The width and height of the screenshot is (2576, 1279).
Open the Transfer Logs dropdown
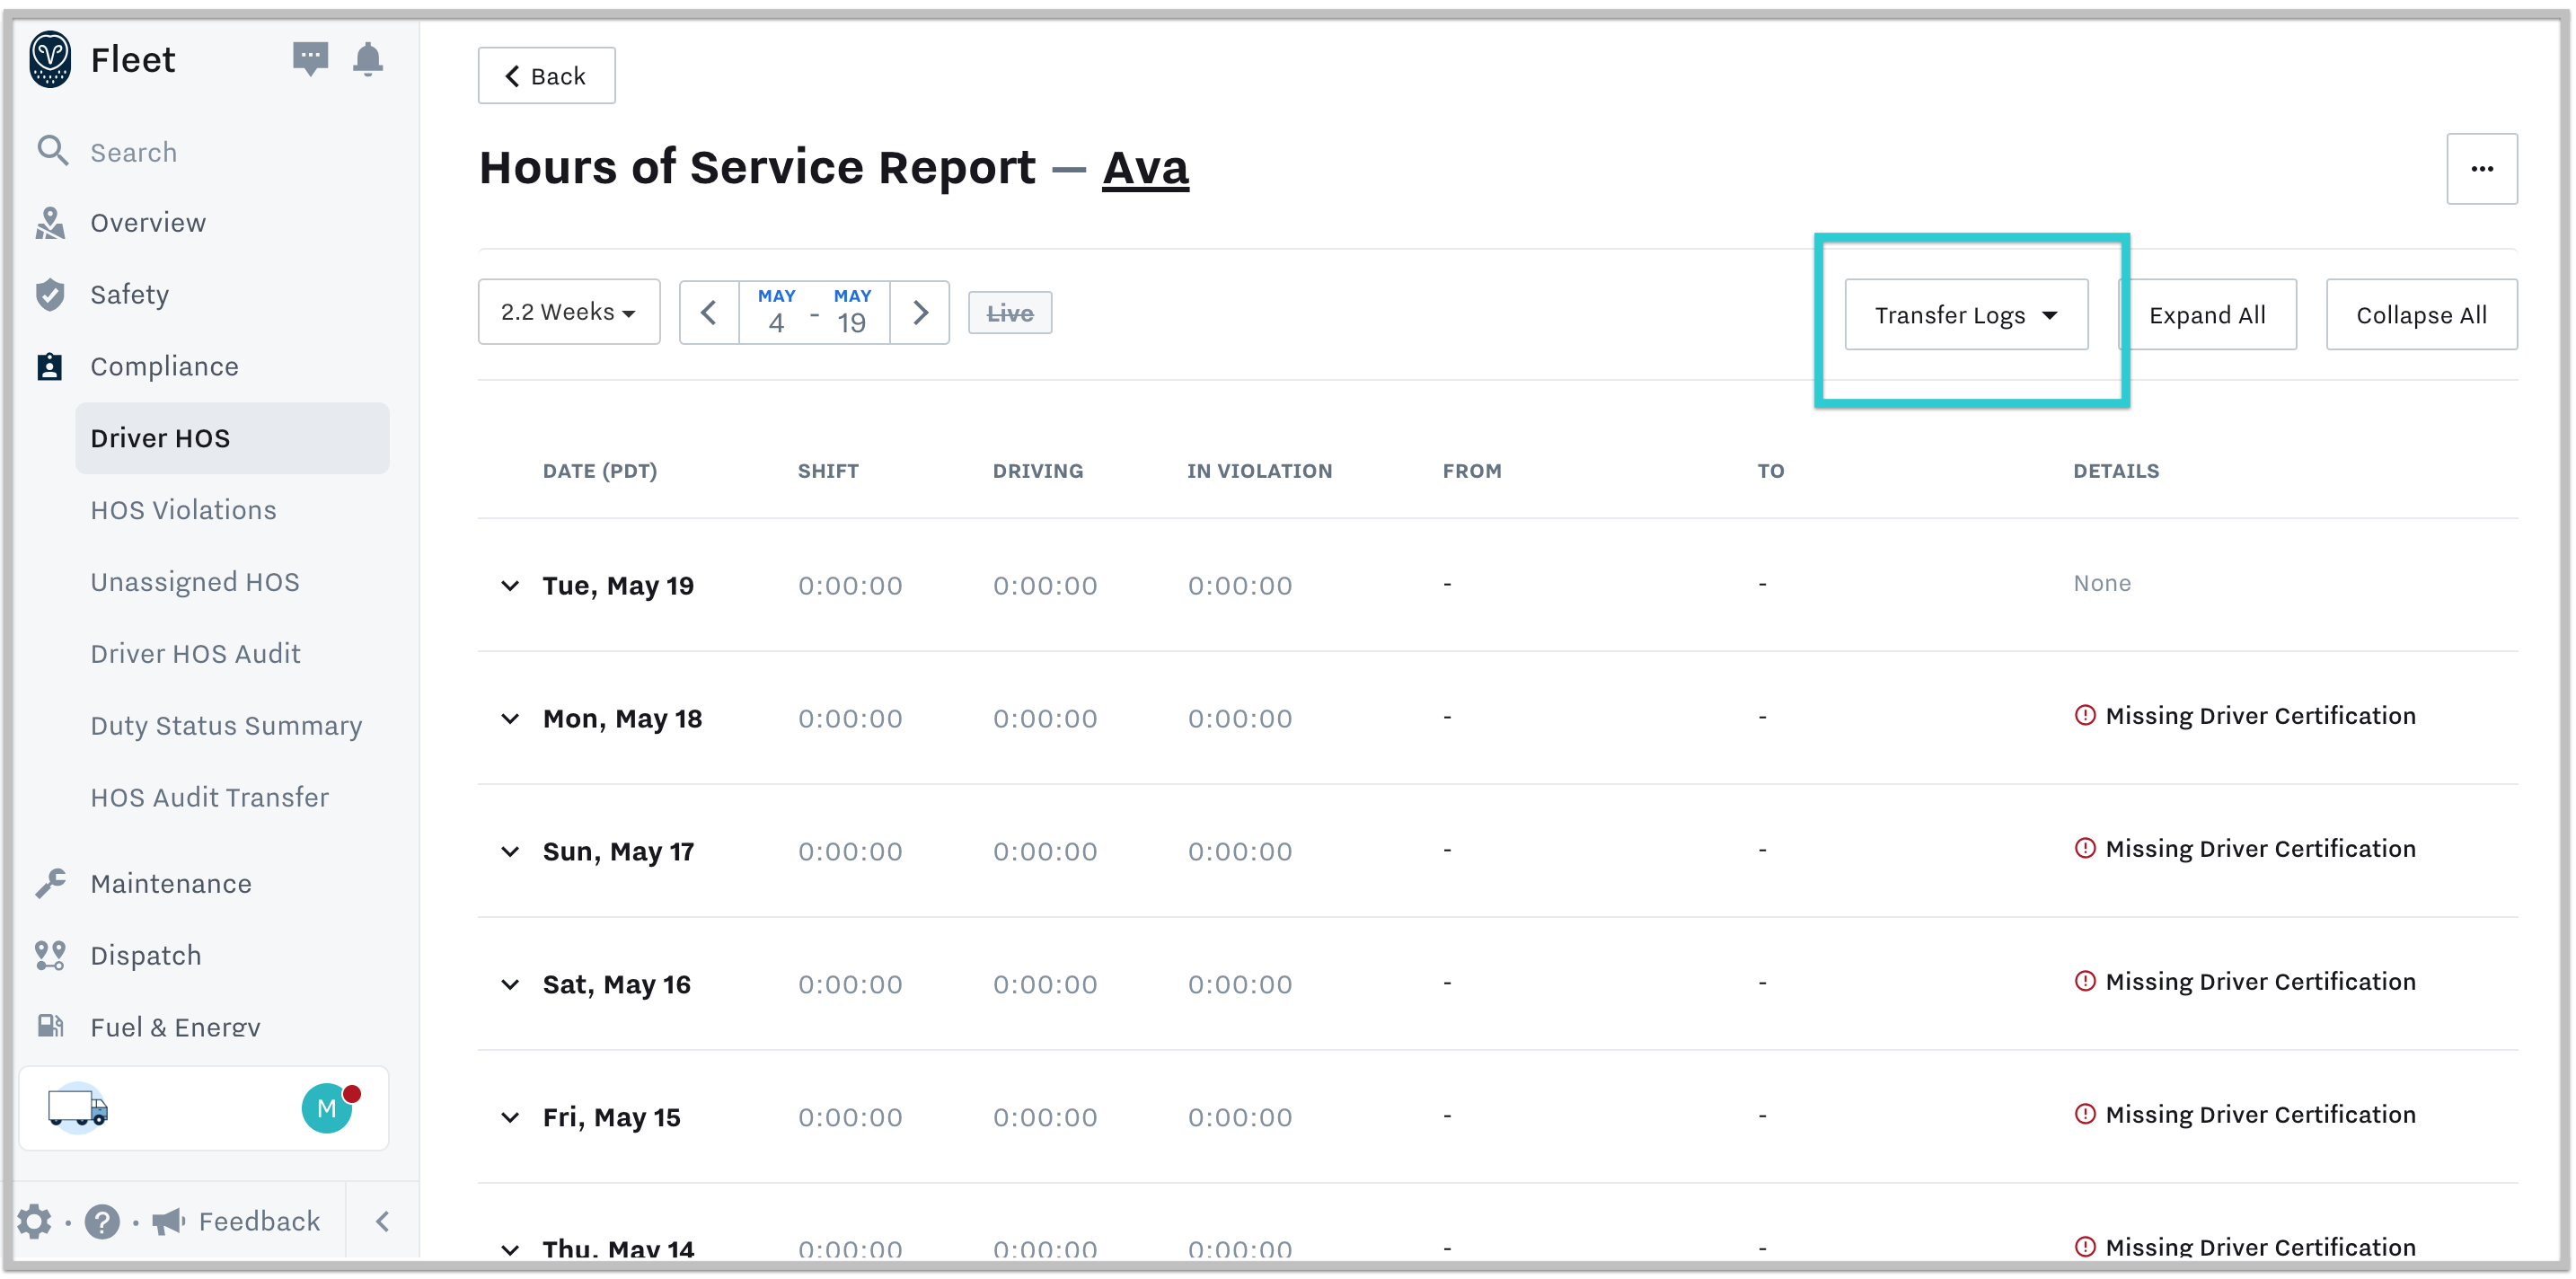coord(1965,314)
